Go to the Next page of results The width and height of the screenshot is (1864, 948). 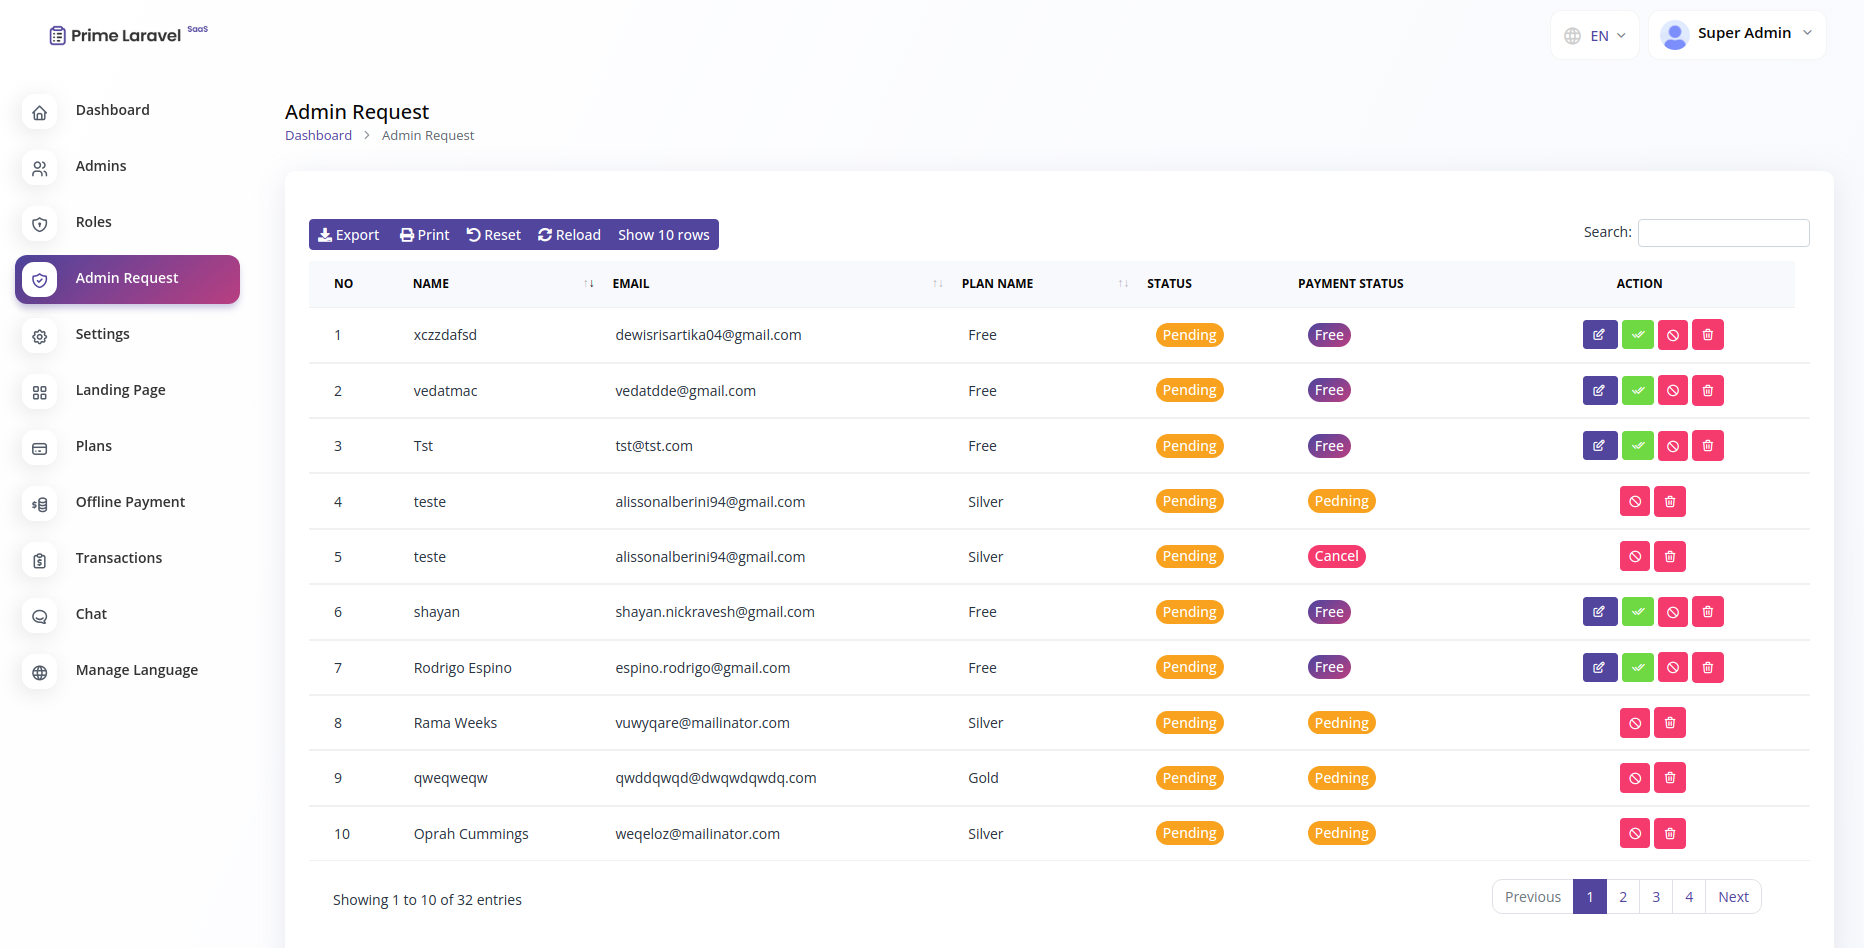(1733, 896)
